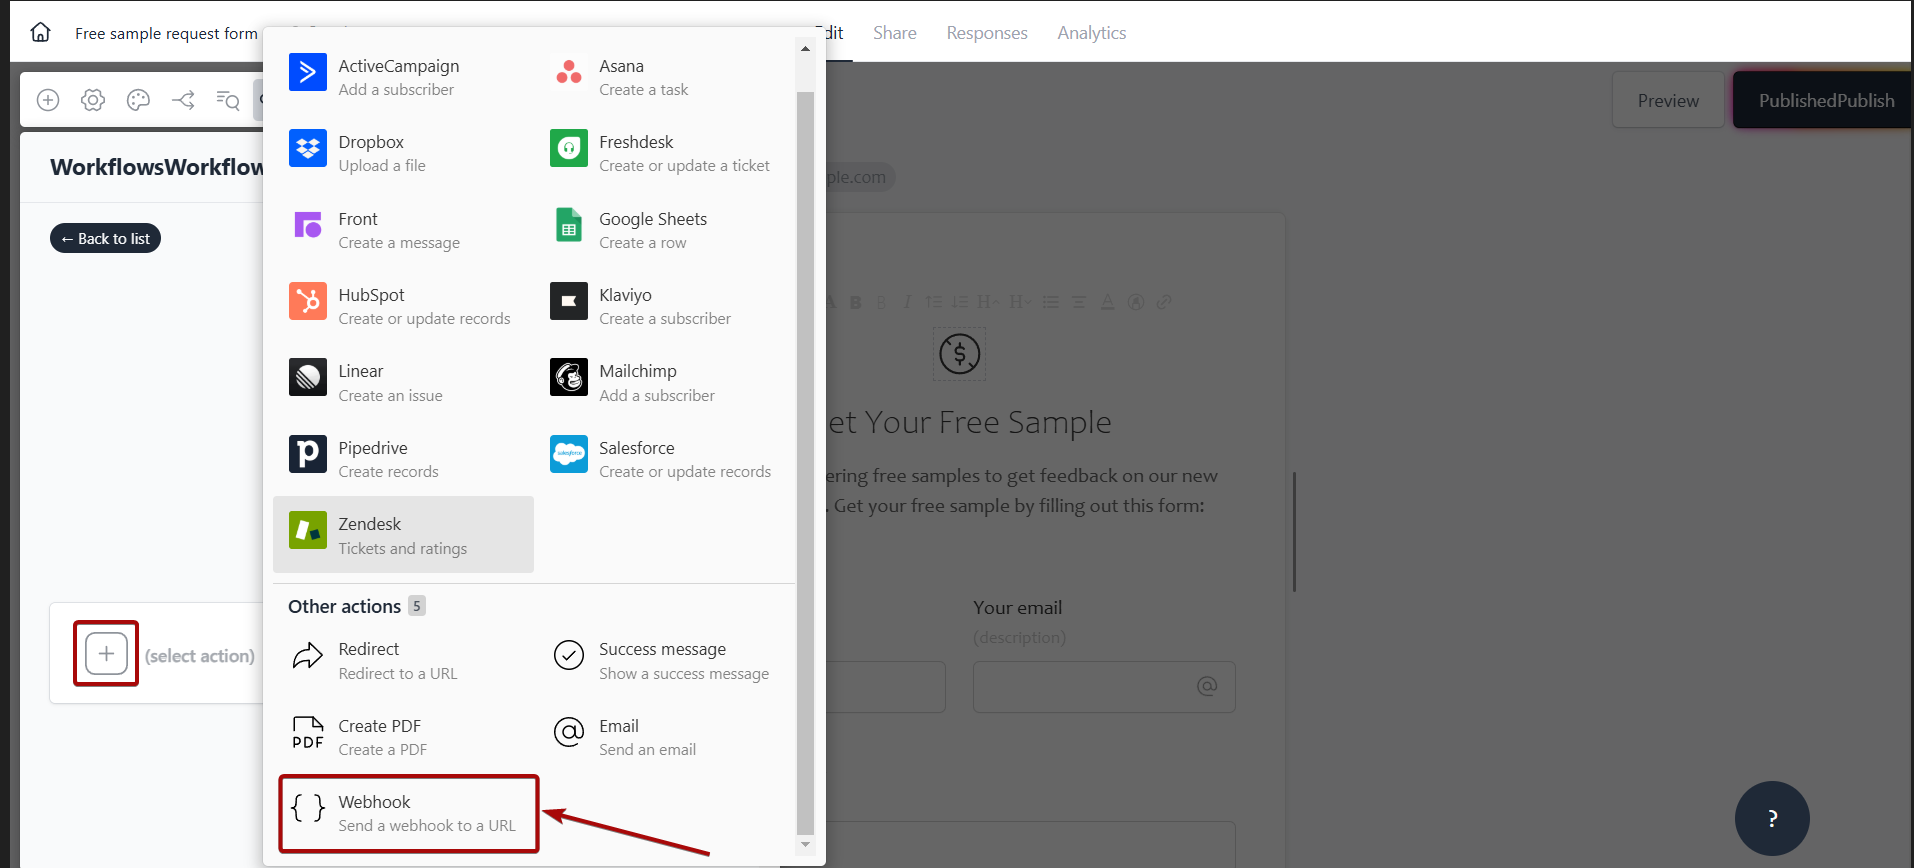Select Success message action
This screenshot has height=868, width=1914.
coord(664,660)
